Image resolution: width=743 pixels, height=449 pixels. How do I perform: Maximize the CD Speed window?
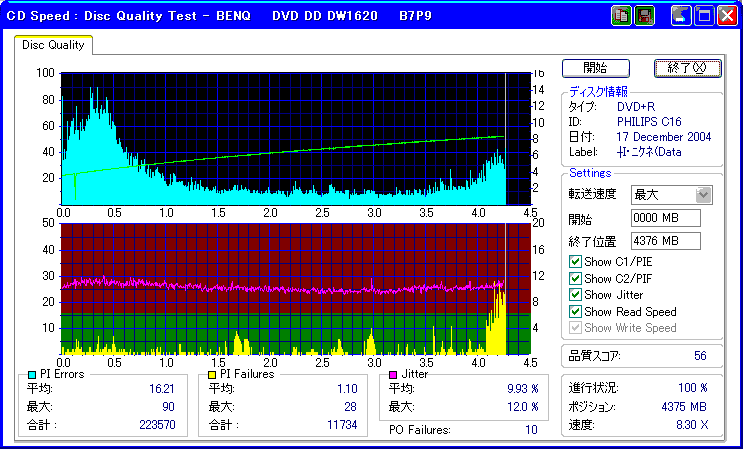704,16
